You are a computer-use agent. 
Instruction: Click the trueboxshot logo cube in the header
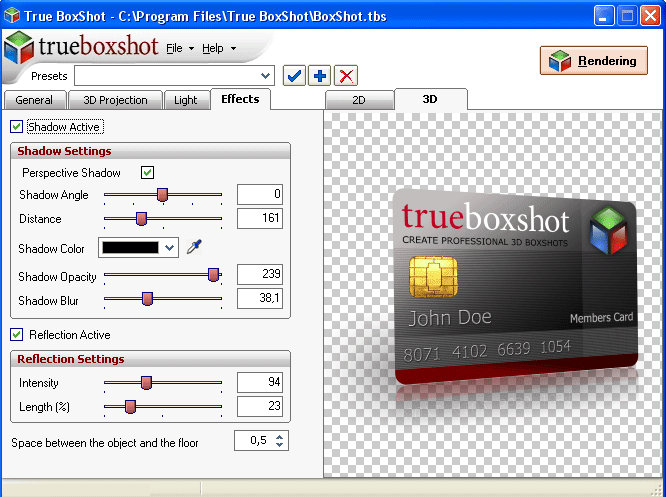tap(18, 48)
